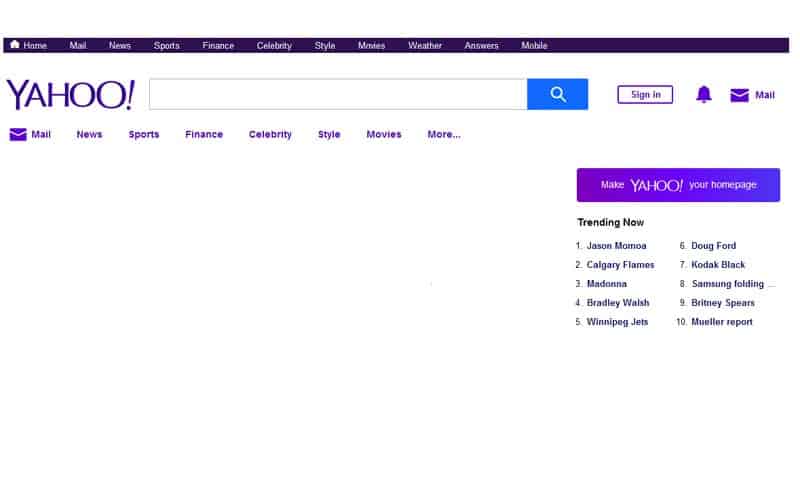Image resolution: width=800 pixels, height=500 pixels.
Task: Open Celebrity in the dark top bar
Action: tap(274, 45)
